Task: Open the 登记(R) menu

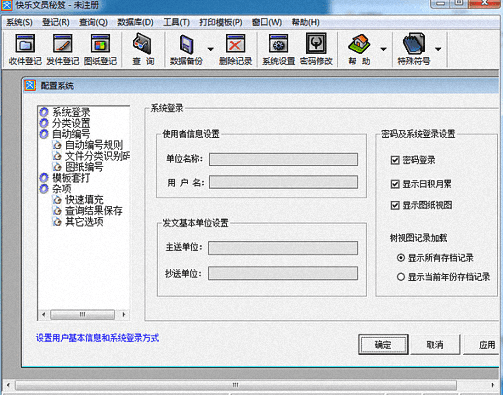Action: click(x=56, y=22)
